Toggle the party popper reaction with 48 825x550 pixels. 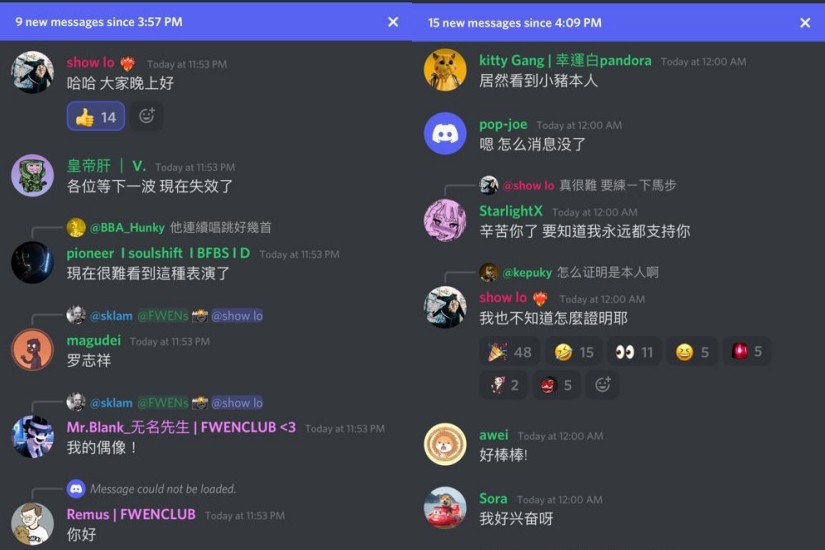click(x=509, y=352)
